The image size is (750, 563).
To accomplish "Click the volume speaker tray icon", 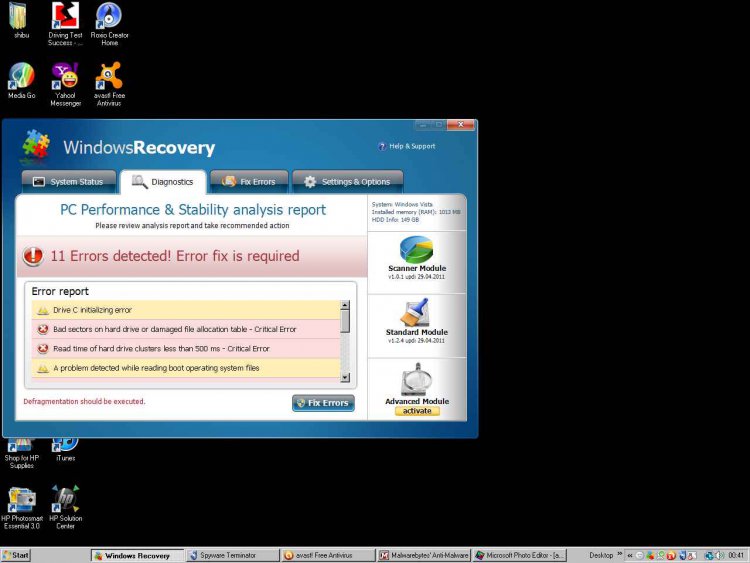I will [x=720, y=555].
